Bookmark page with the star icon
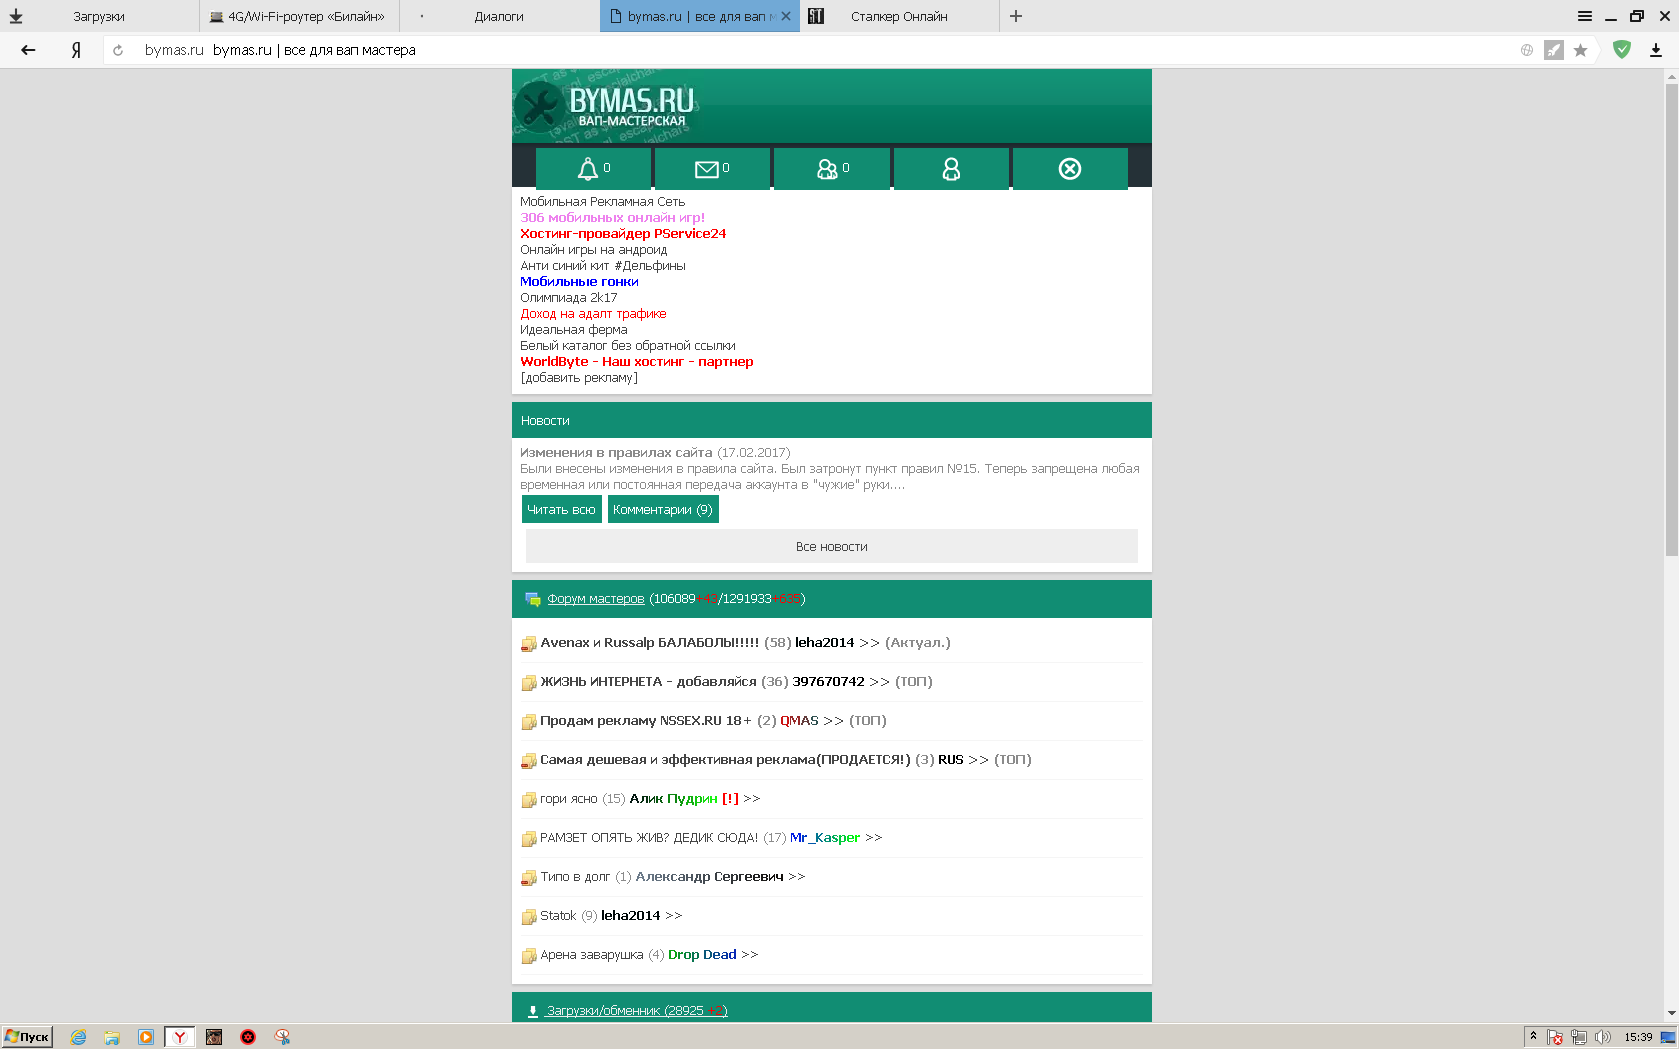Image resolution: width=1679 pixels, height=1049 pixels. [x=1581, y=50]
